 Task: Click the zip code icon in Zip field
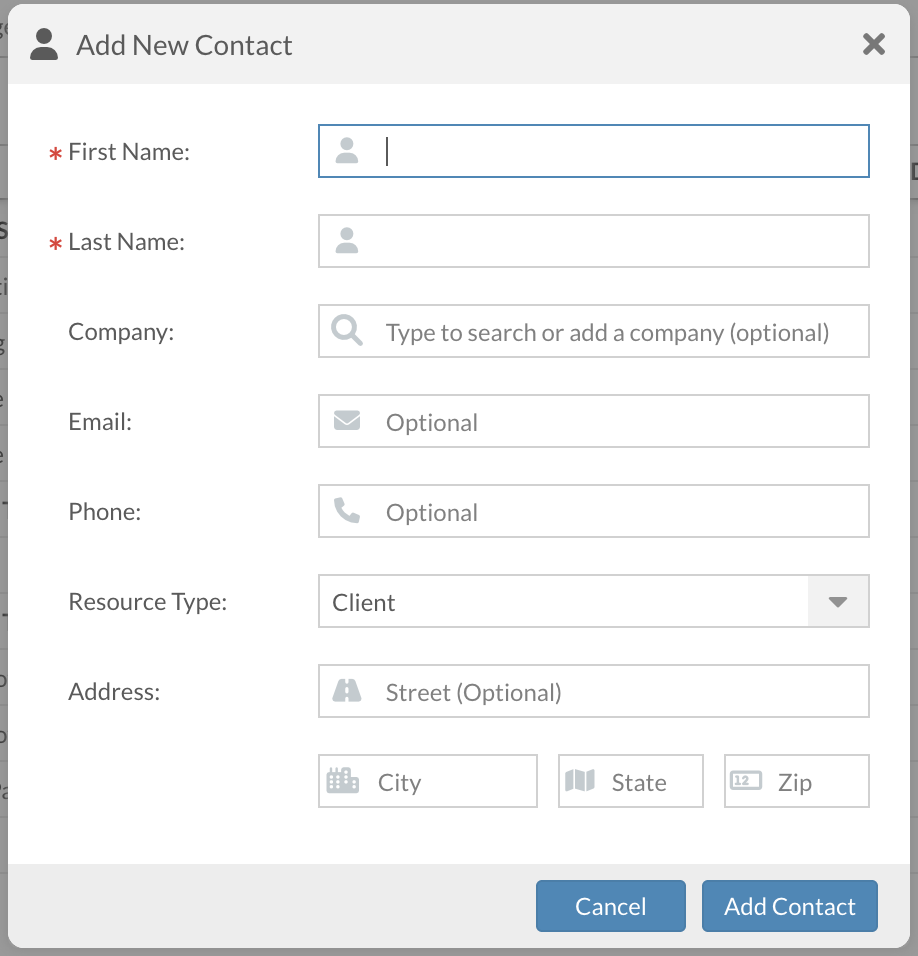pyautogui.click(x=746, y=781)
